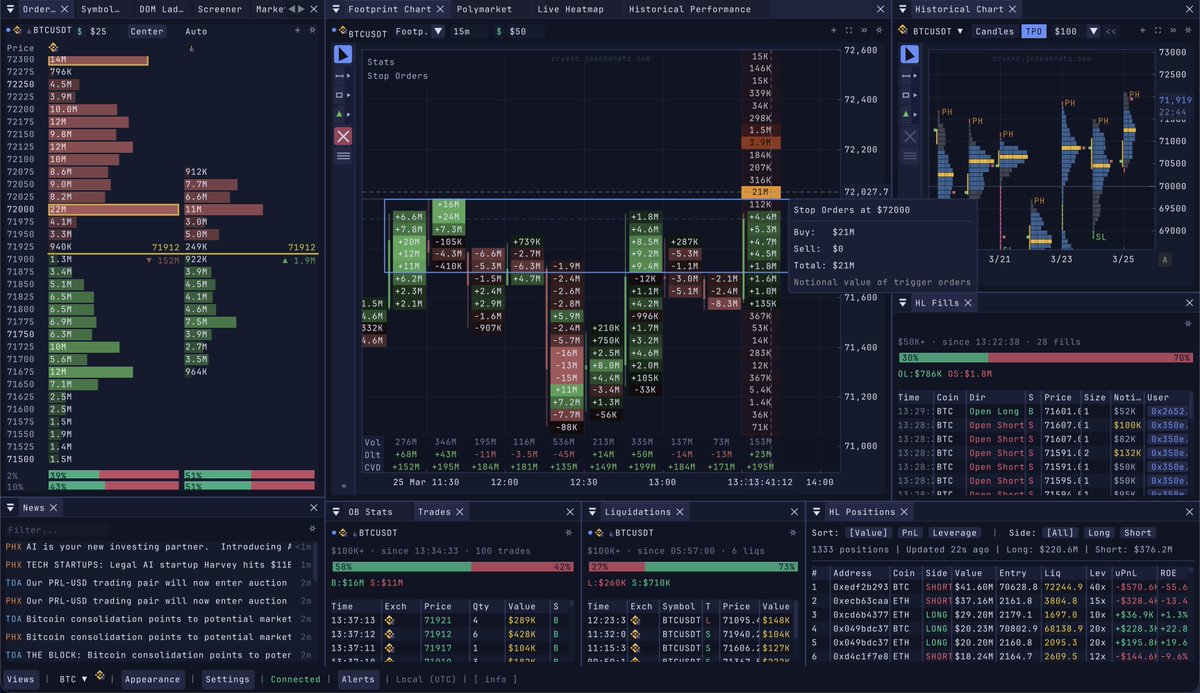Click the plus icon in the Footprint Chart header

pyautogui.click(x=834, y=31)
